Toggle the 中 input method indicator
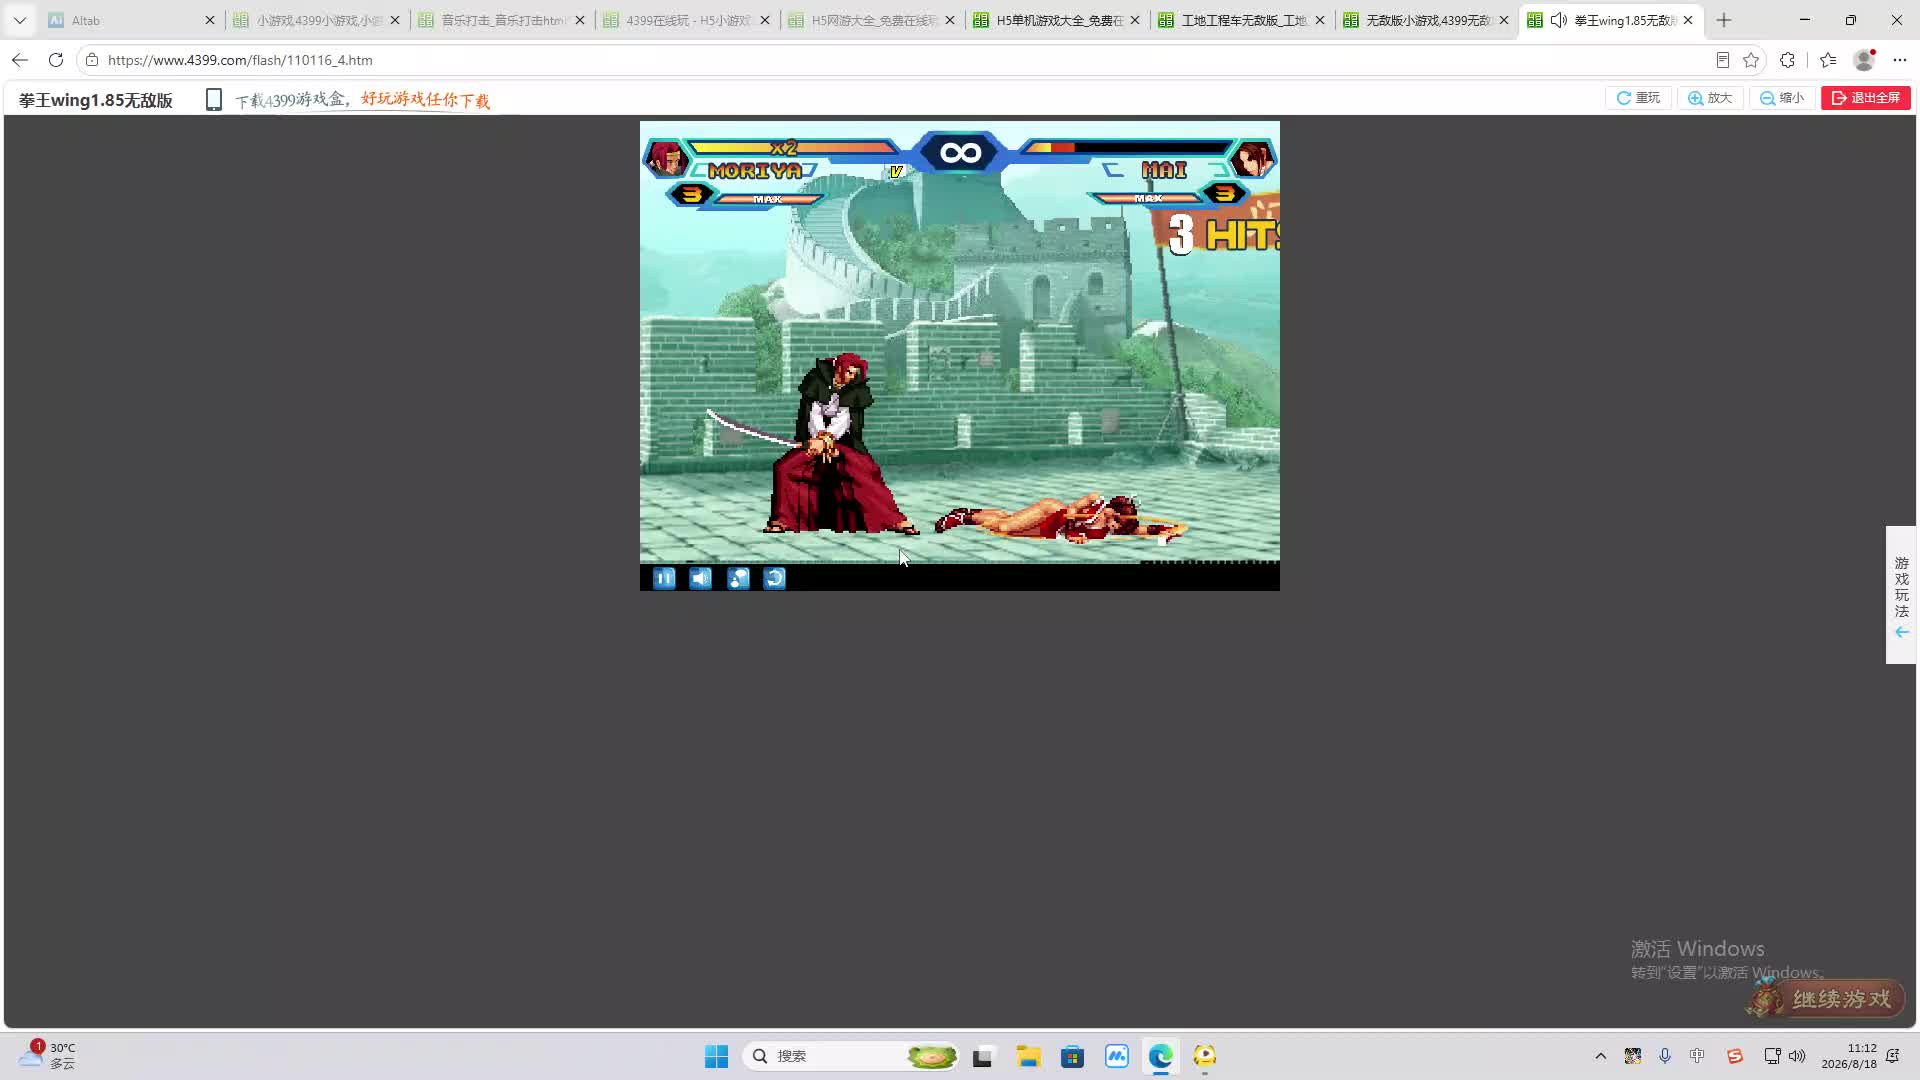1920x1080 pixels. tap(1697, 1056)
